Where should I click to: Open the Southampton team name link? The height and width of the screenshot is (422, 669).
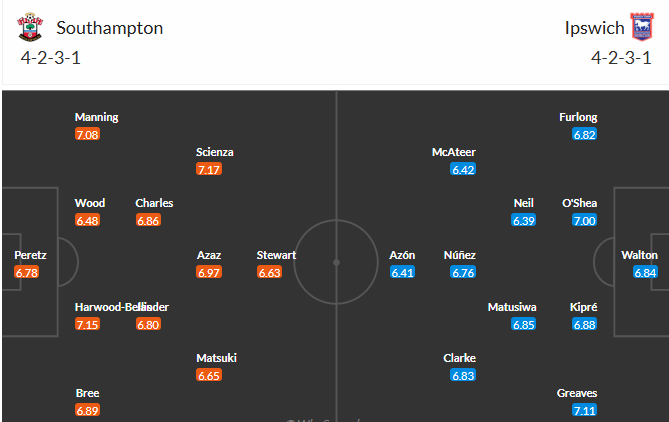point(110,28)
